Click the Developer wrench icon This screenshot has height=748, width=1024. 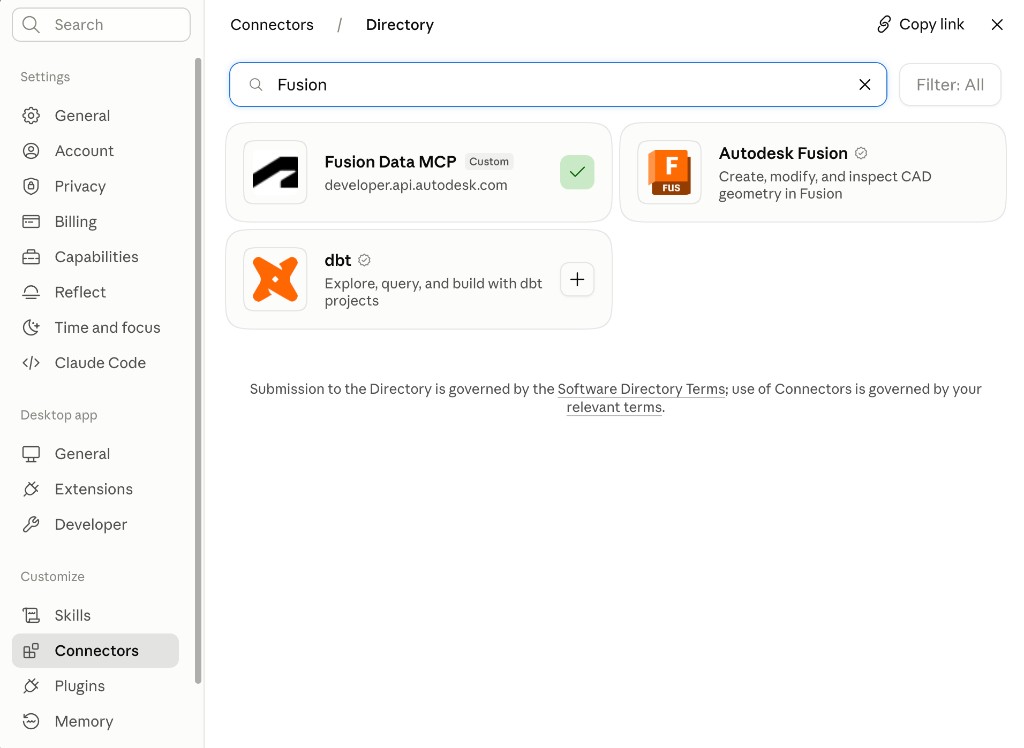(x=31, y=525)
